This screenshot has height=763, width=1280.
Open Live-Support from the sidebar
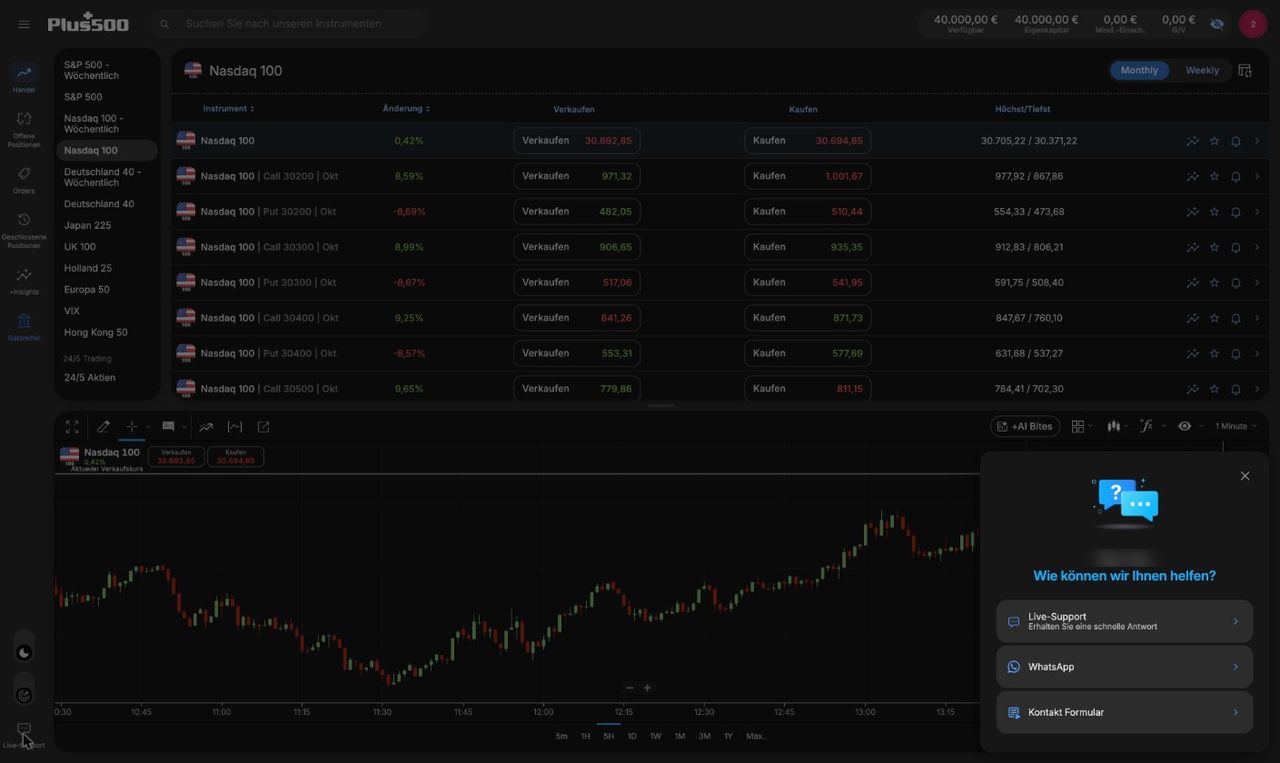point(24,735)
